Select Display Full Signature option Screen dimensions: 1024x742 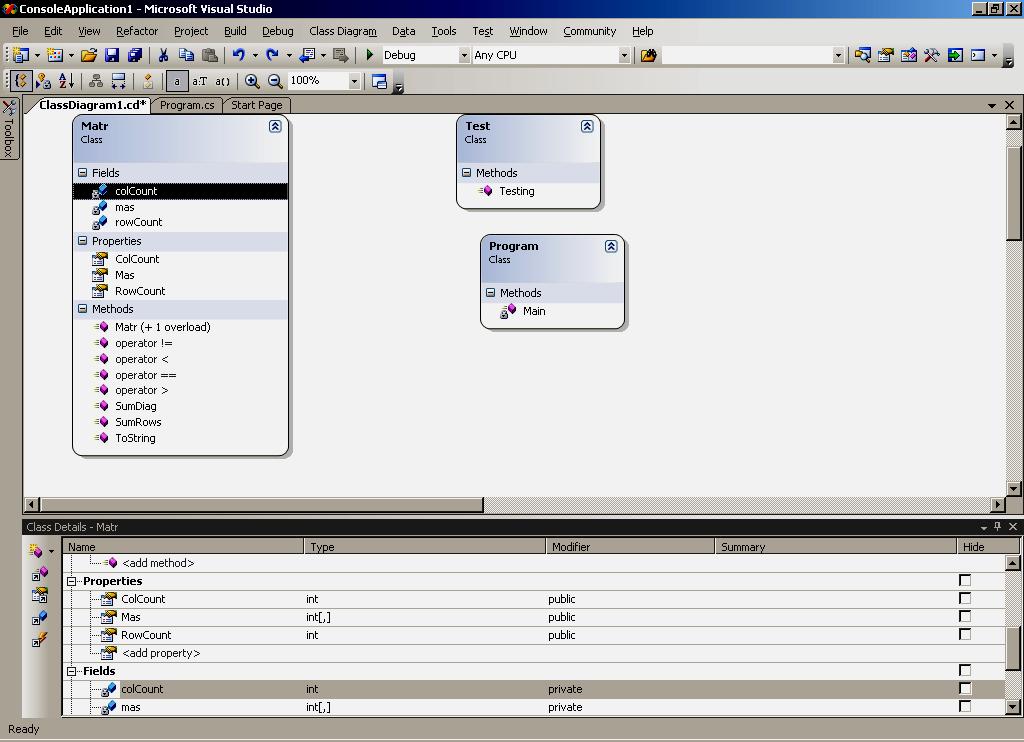pyautogui.click(x=223, y=81)
